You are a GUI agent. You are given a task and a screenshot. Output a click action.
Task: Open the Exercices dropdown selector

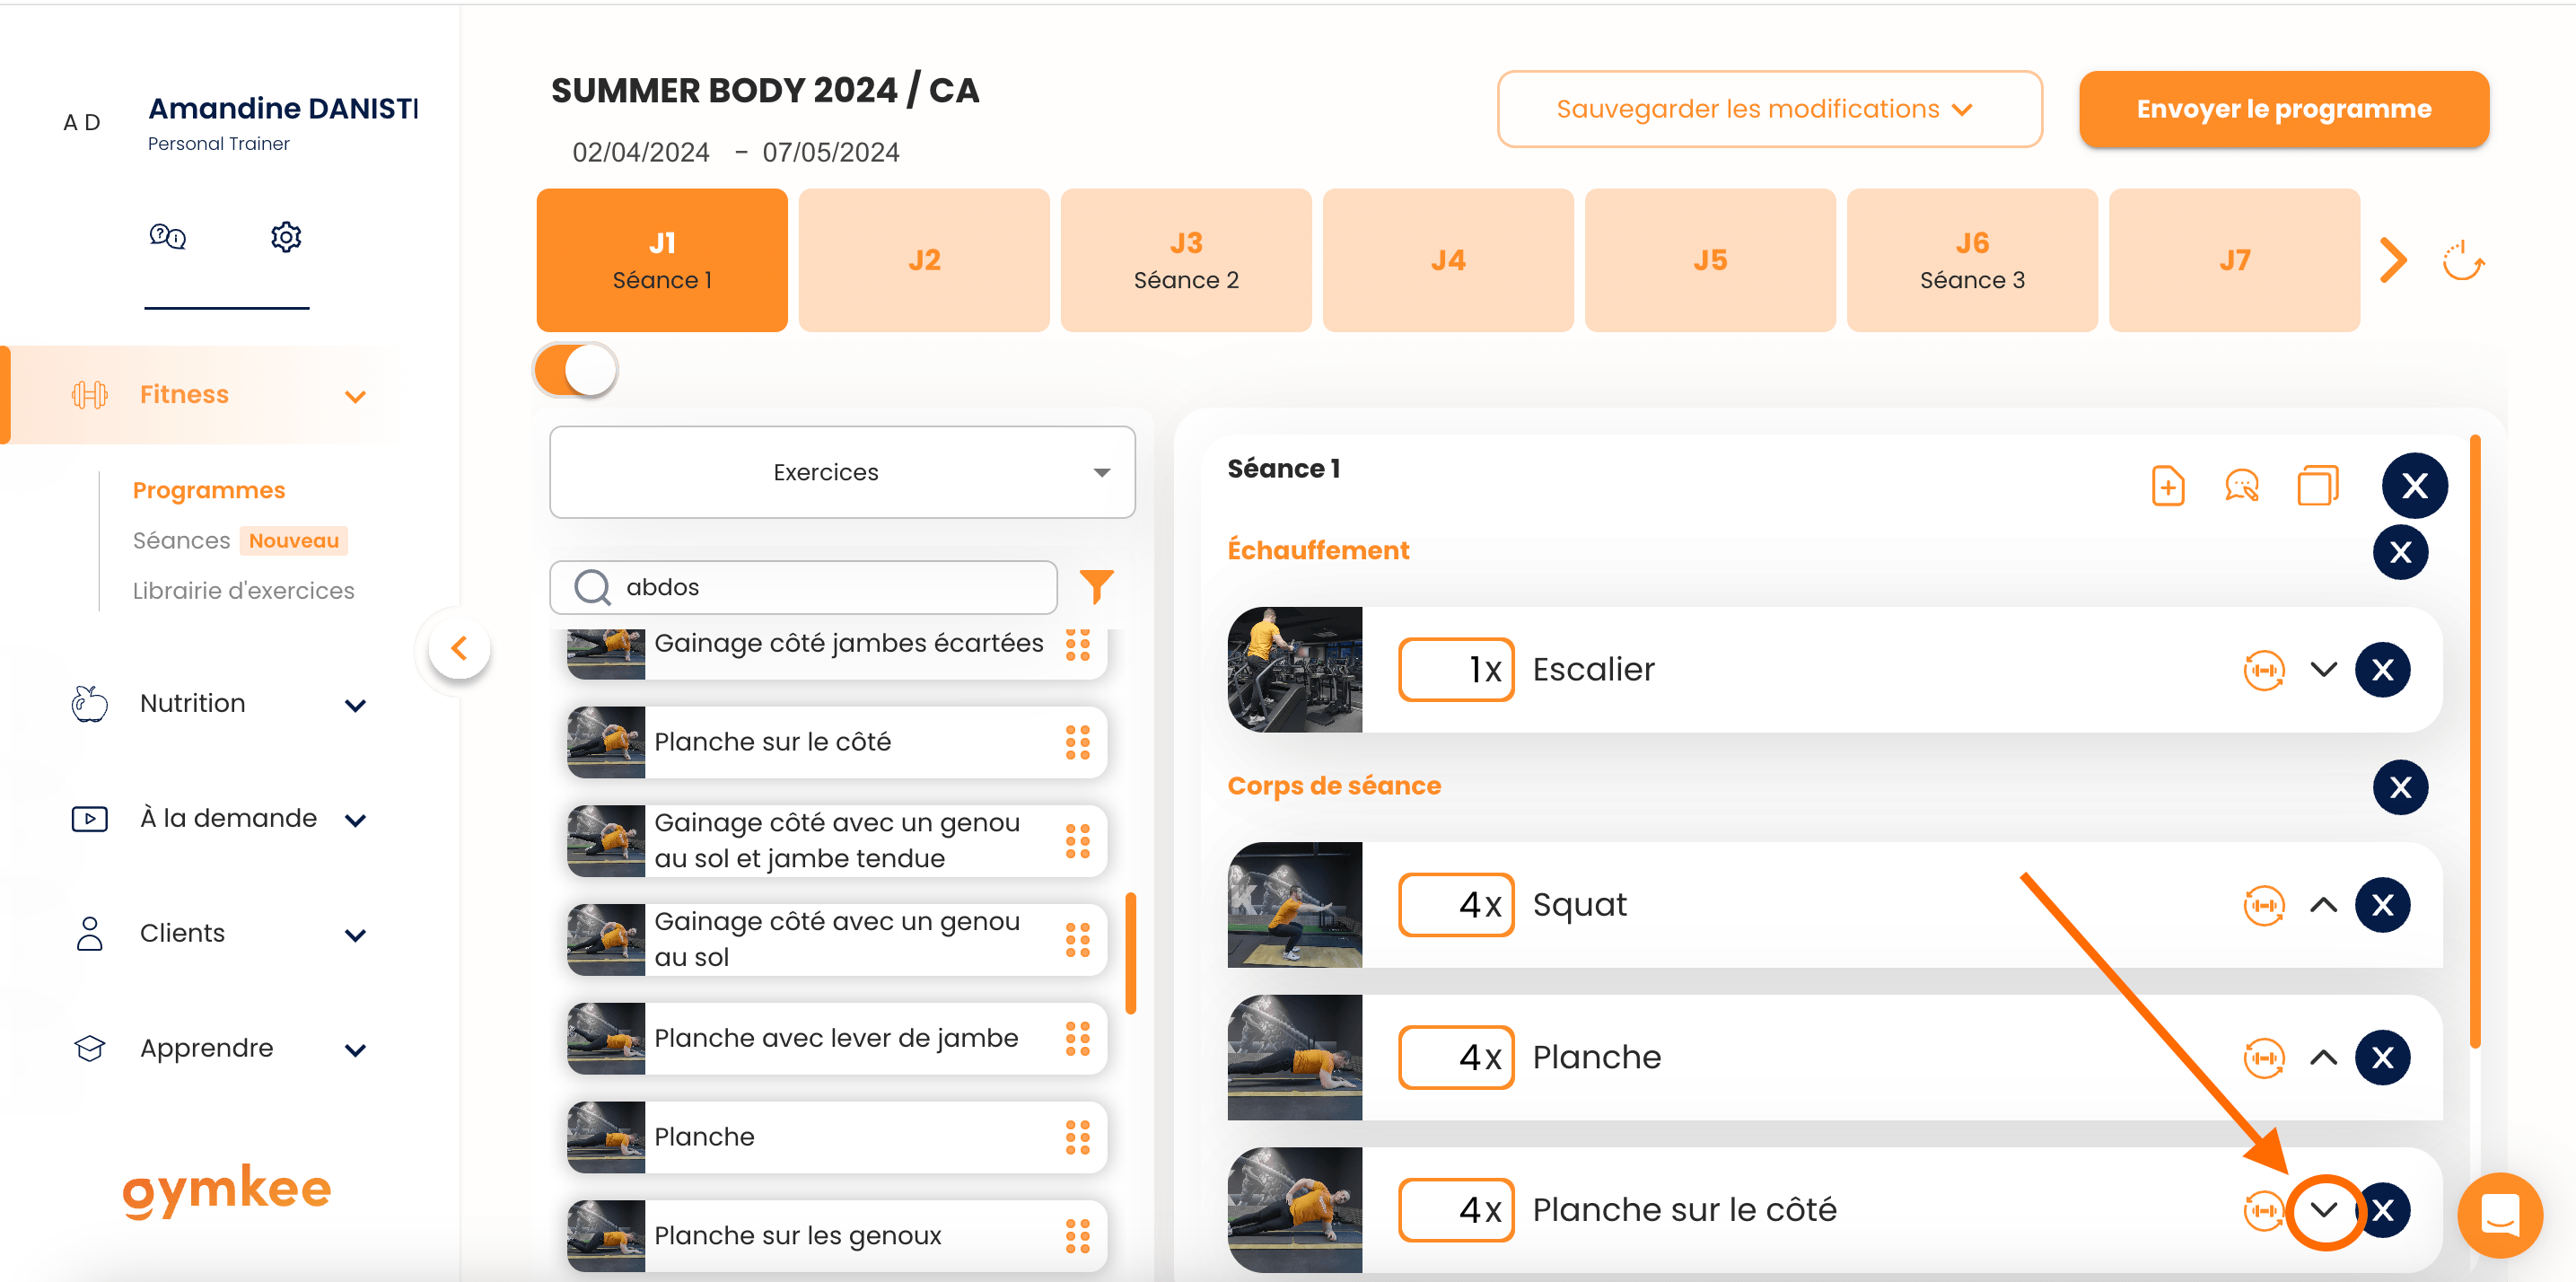coord(842,472)
